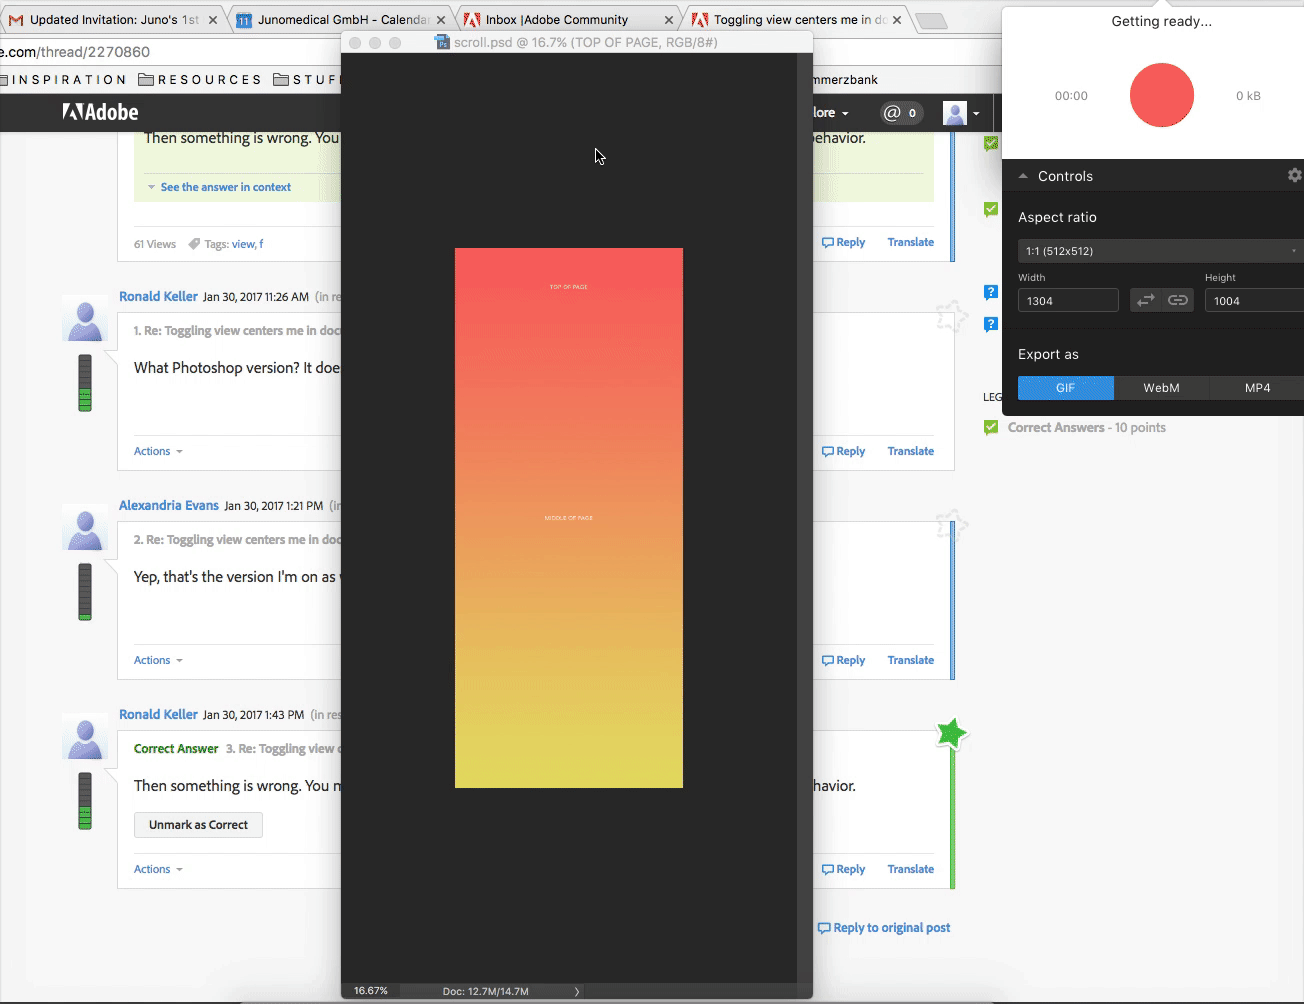The width and height of the screenshot is (1304, 1004).
Task: Click Reply to original post link
Action: (x=884, y=928)
